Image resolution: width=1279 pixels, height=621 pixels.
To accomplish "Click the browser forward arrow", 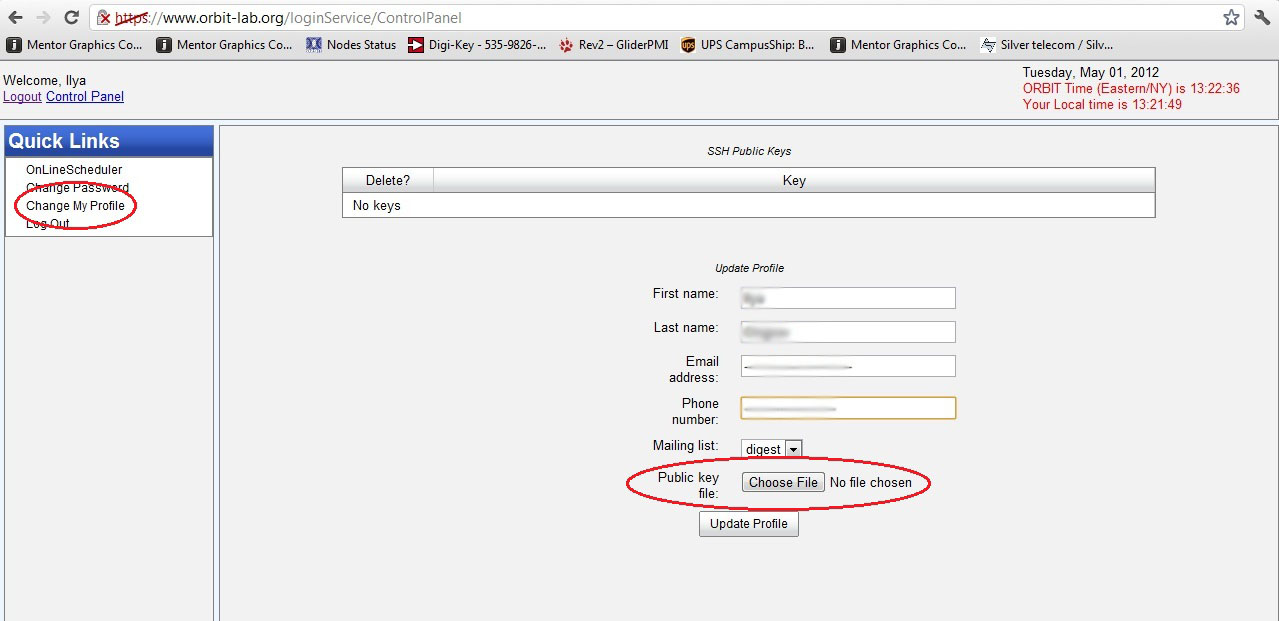I will pos(43,18).
